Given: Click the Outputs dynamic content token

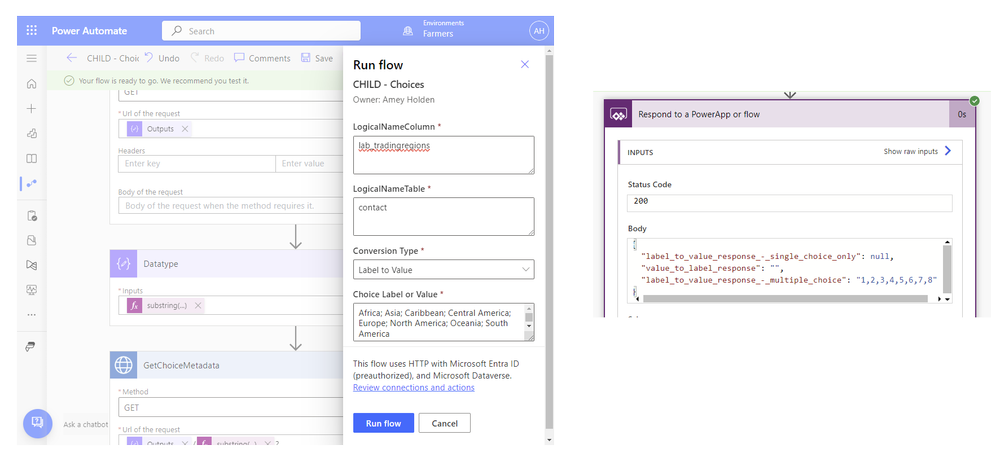Looking at the screenshot, I should tap(160, 129).
